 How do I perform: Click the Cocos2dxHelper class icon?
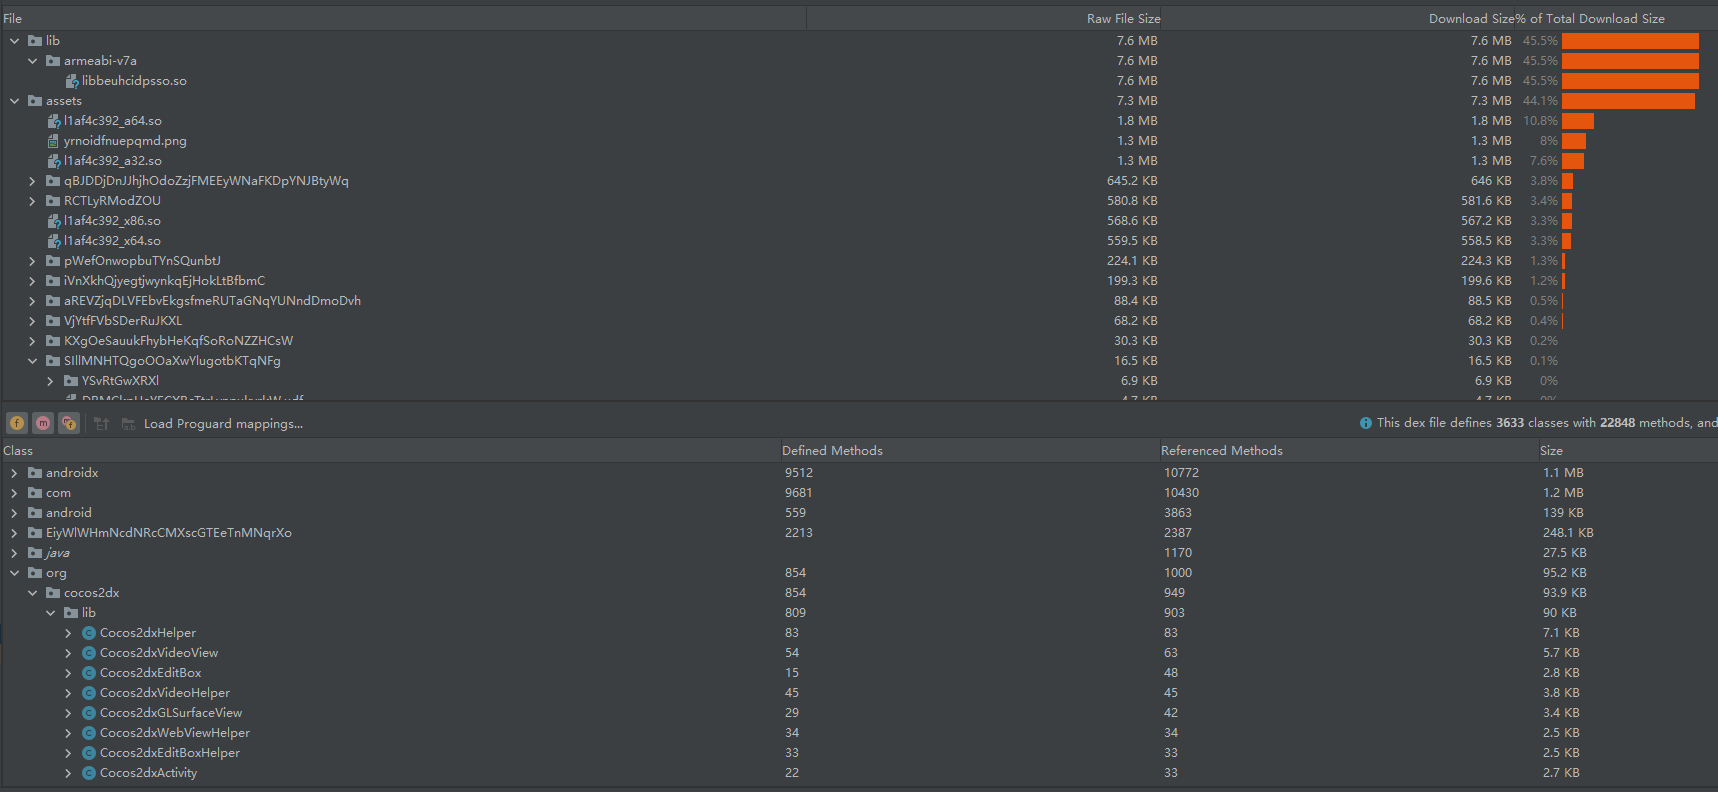click(x=89, y=633)
